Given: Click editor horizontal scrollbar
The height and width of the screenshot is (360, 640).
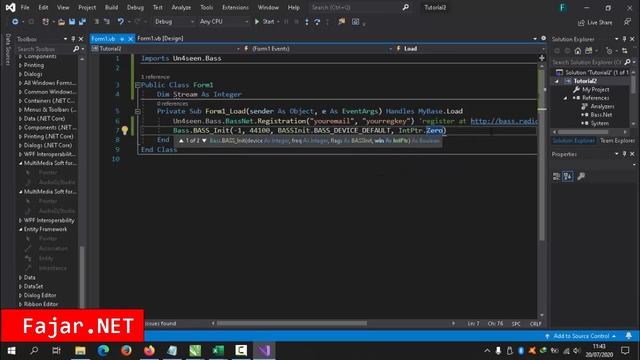Looking at the screenshot, I should coord(291,323).
